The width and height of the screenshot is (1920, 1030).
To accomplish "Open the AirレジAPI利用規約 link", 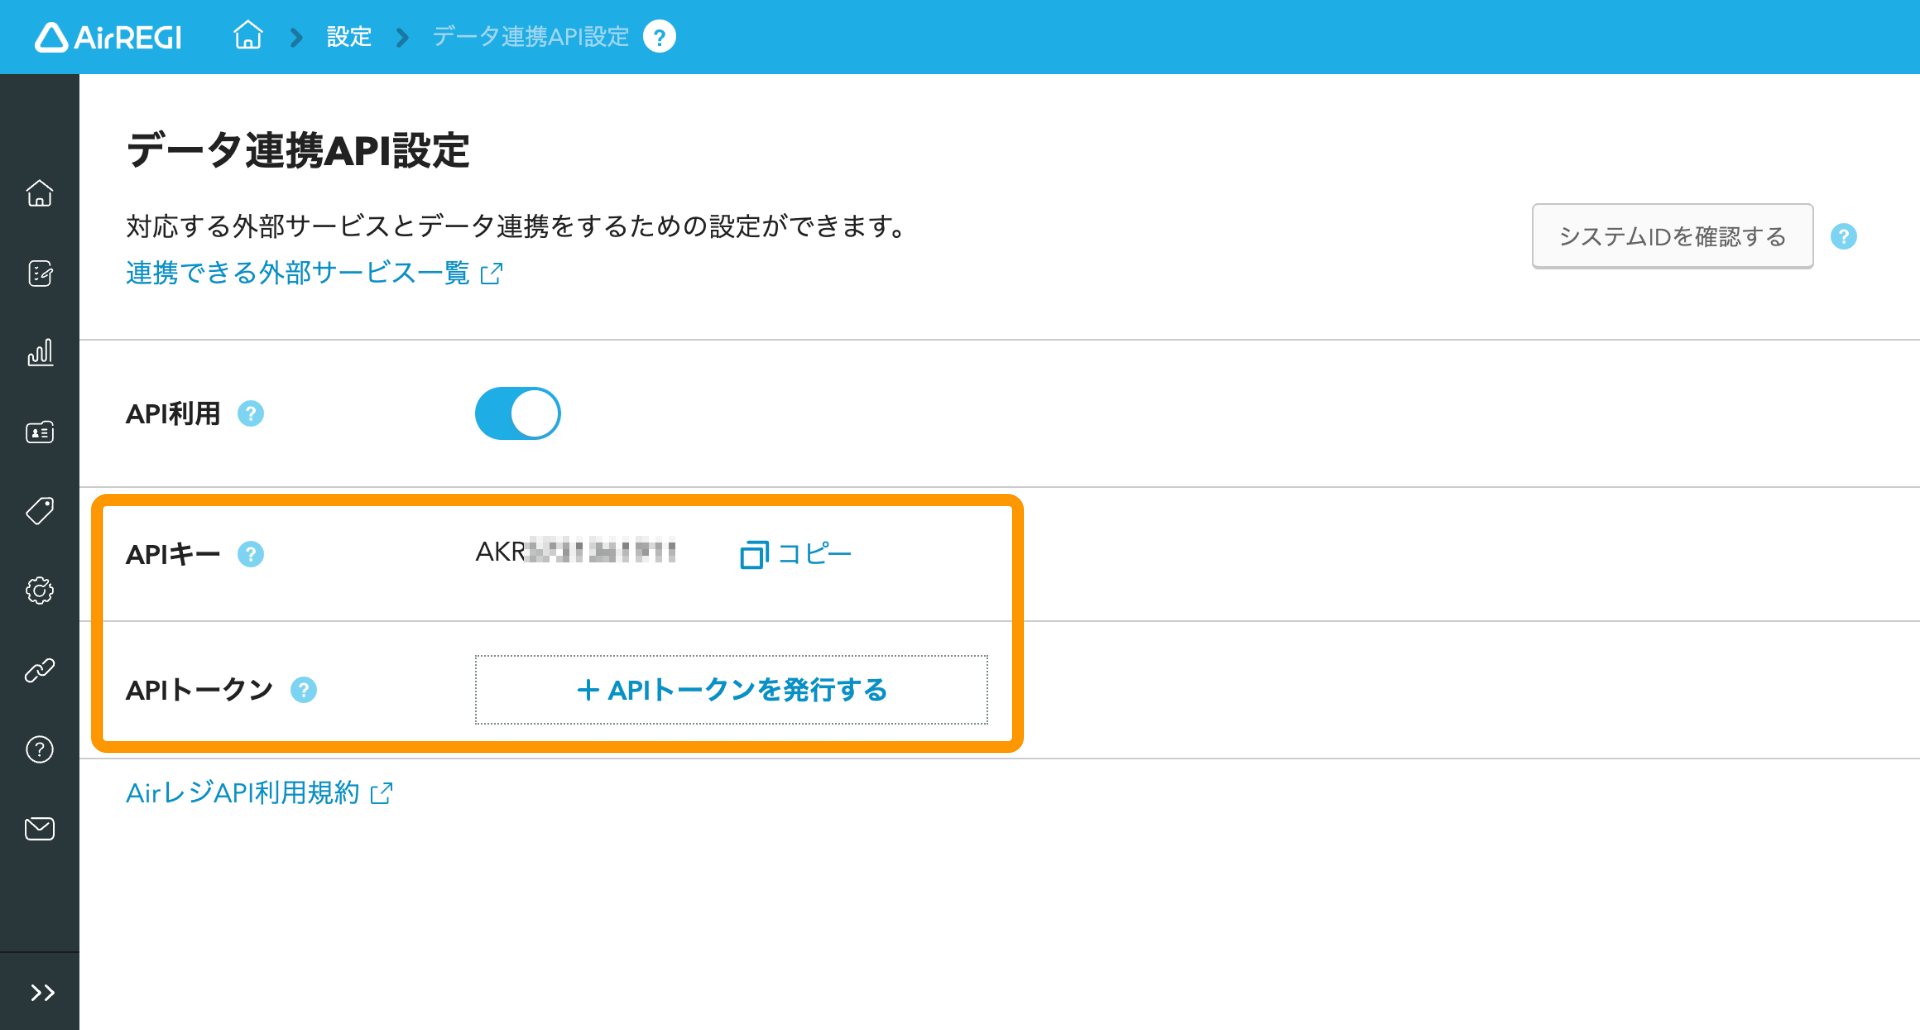I will [259, 793].
